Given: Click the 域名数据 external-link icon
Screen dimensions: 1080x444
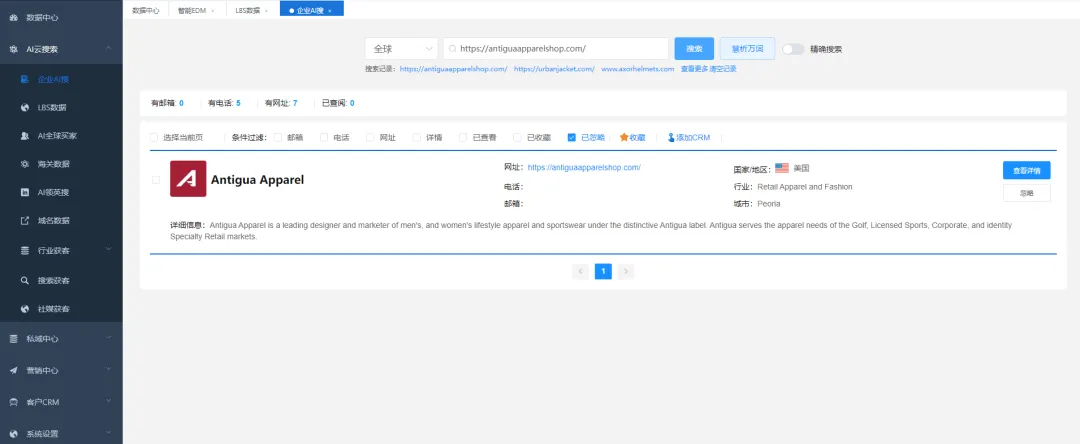Looking at the screenshot, I should point(25,221).
